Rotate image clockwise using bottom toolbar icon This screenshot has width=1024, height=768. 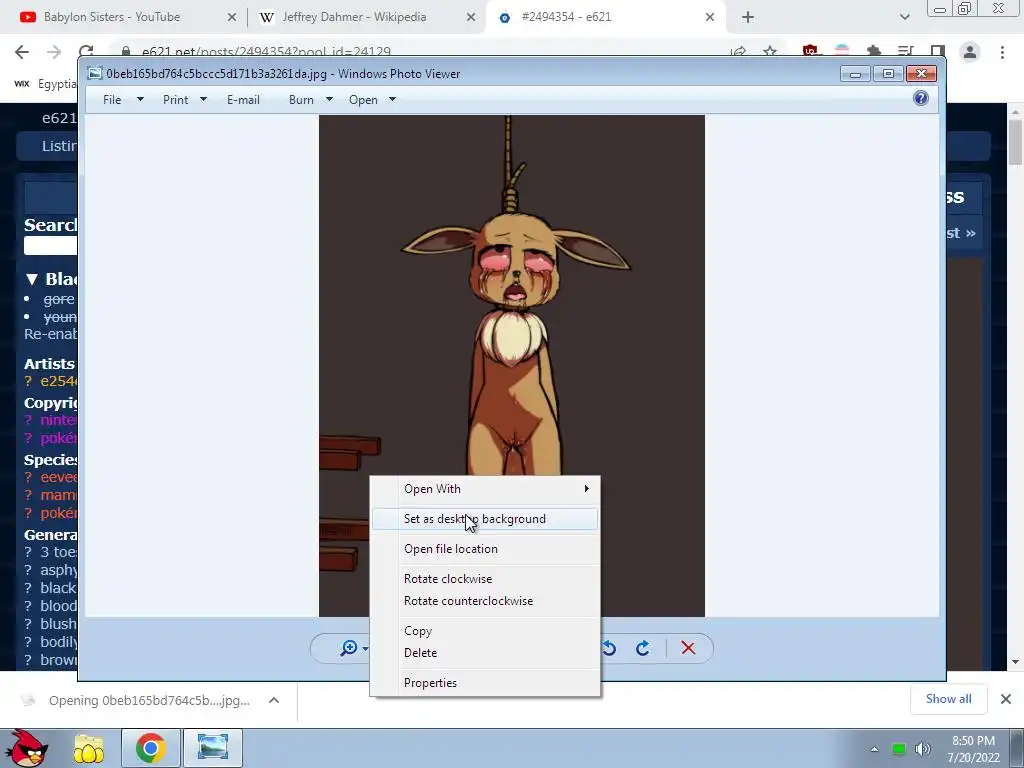point(643,648)
